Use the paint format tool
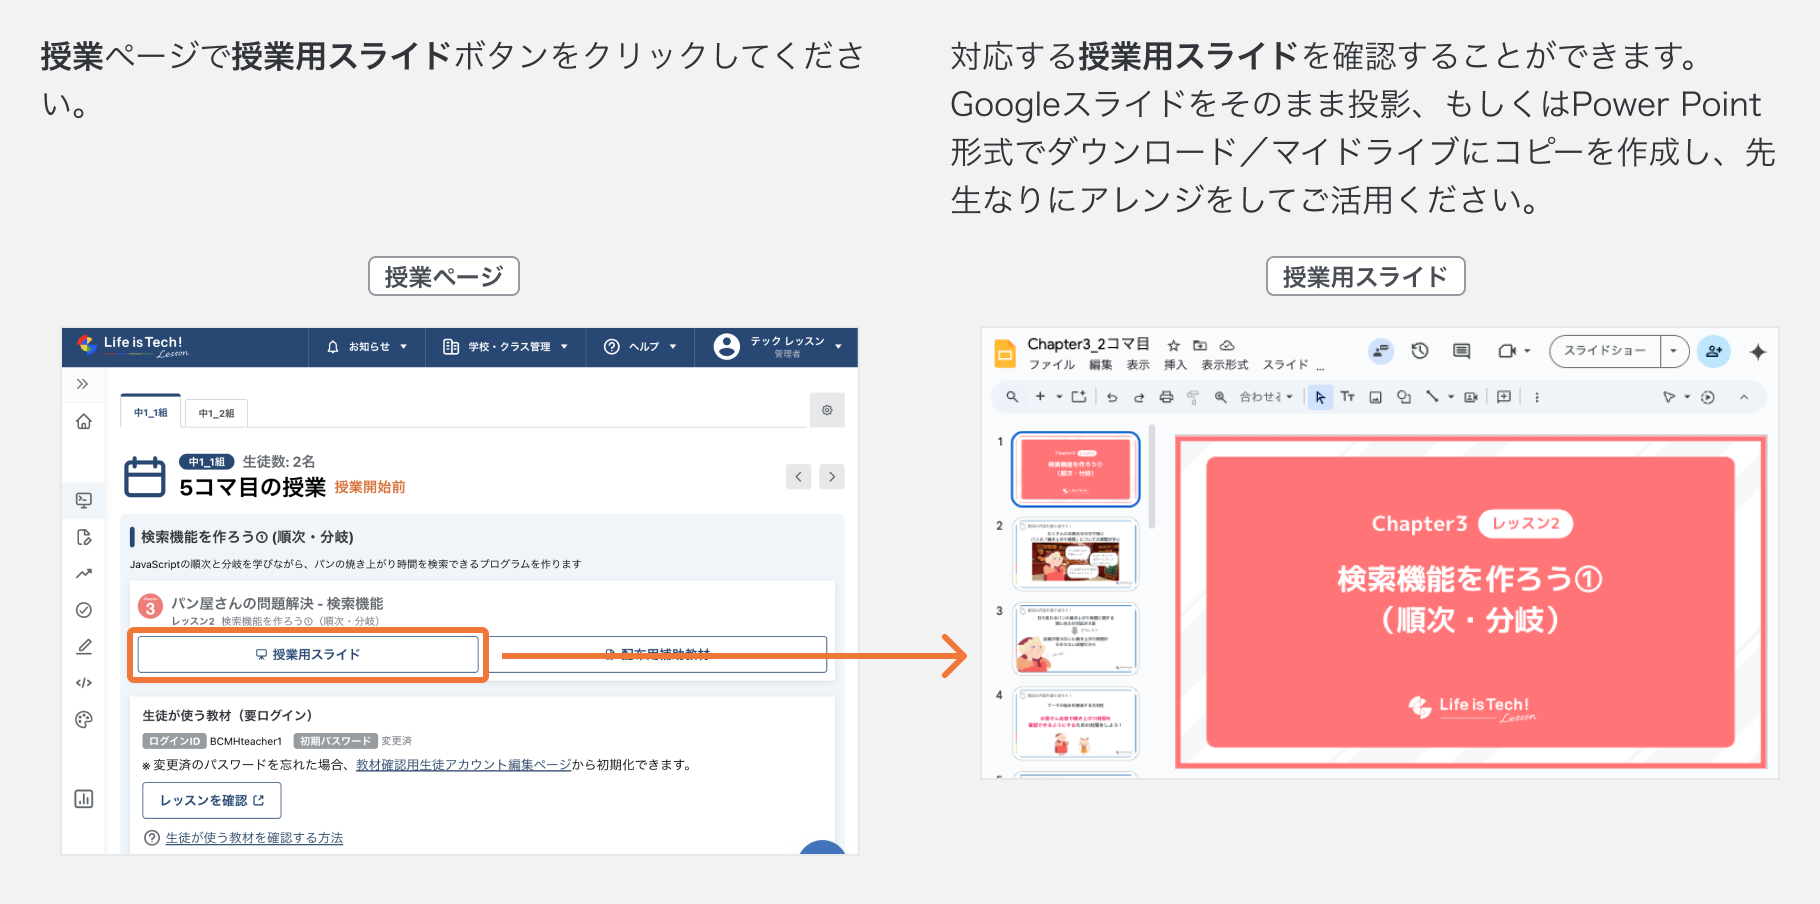The width and height of the screenshot is (1820, 904). click(x=1193, y=397)
